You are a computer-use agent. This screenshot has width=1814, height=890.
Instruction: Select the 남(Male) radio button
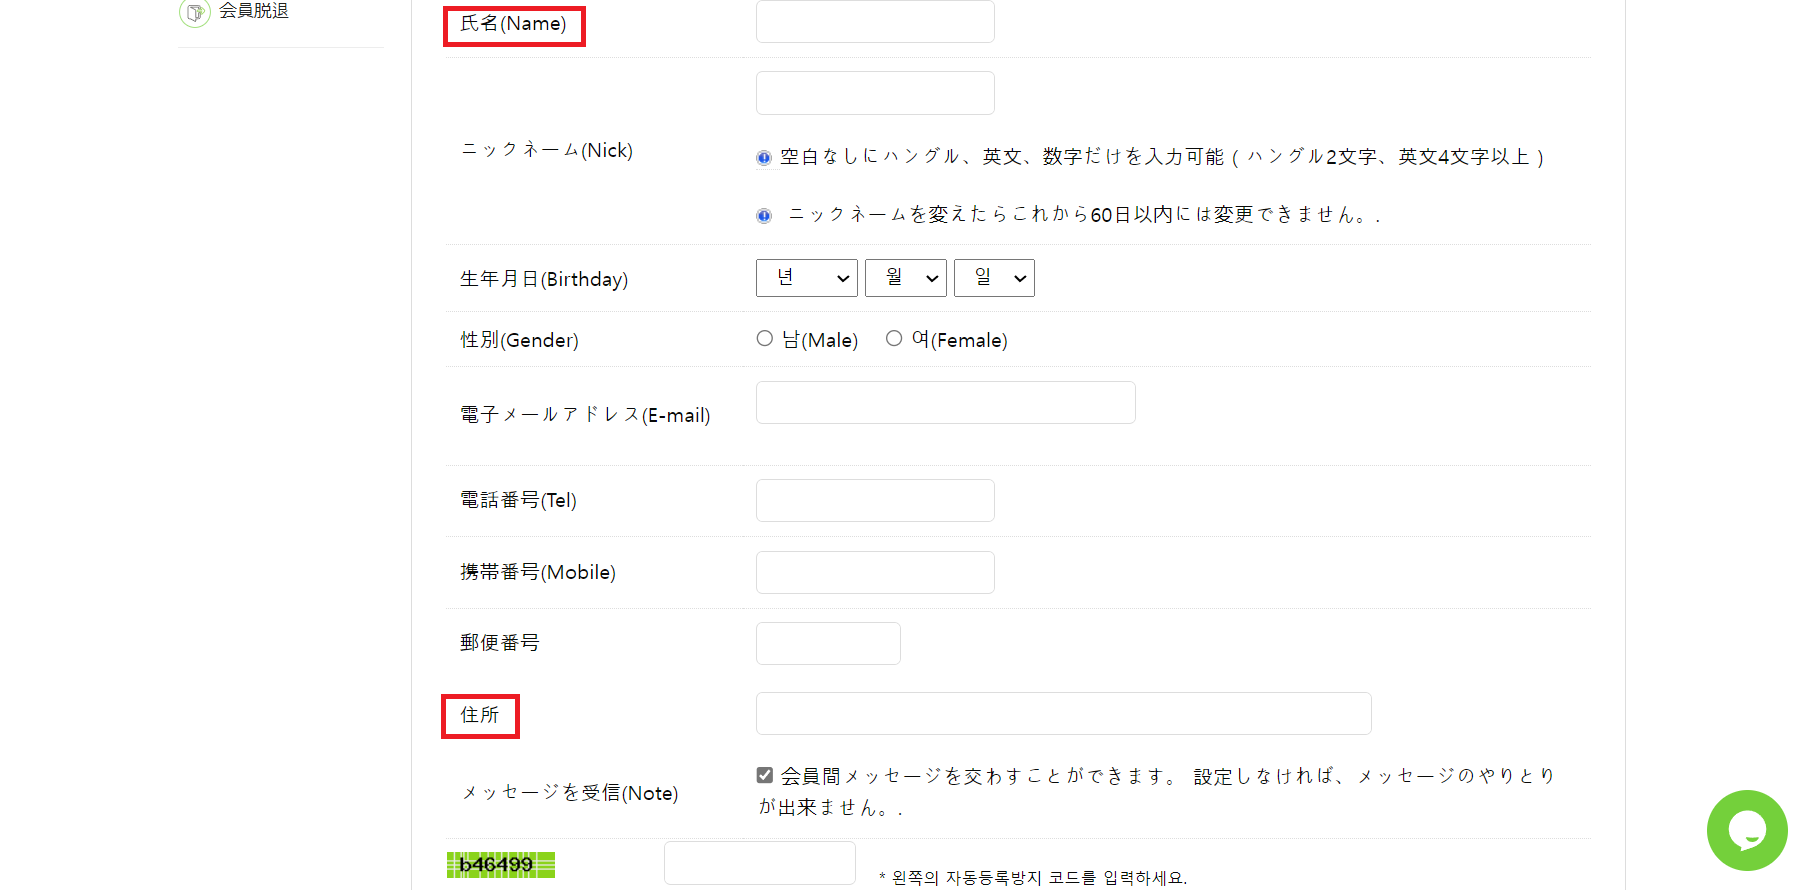[765, 339]
